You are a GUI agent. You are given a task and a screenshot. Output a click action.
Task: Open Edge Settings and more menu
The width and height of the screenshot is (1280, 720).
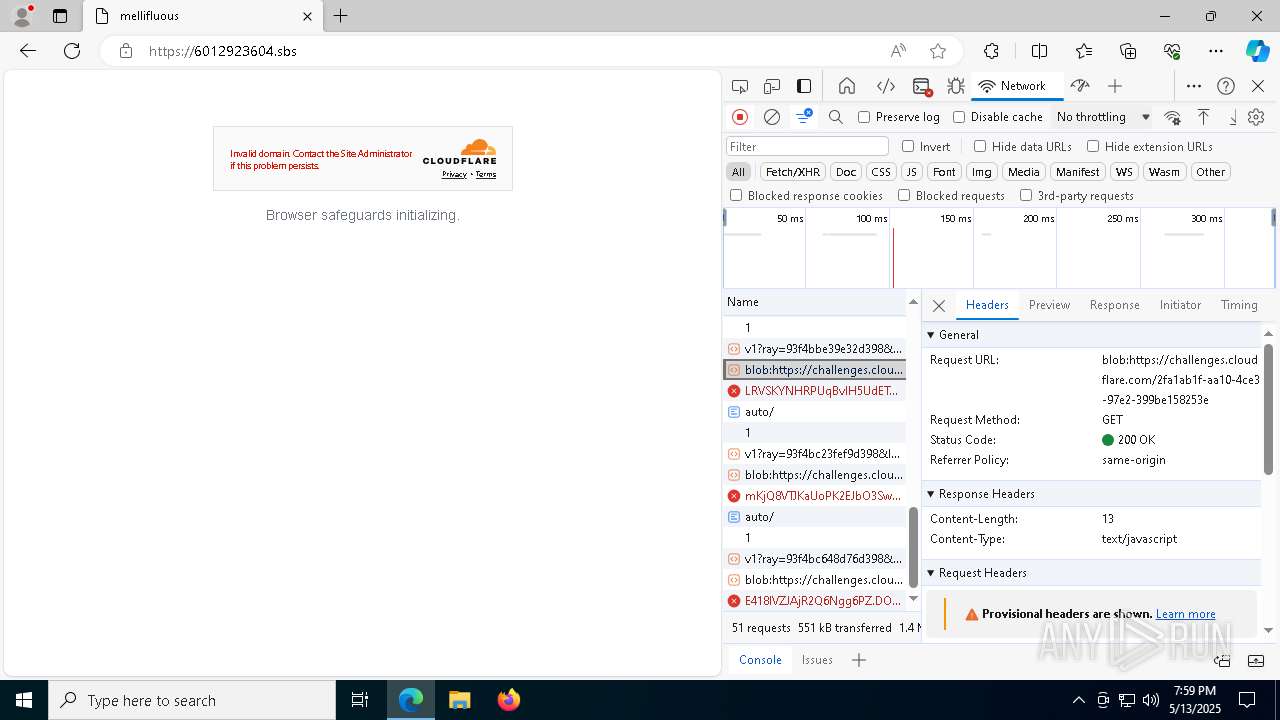[1216, 51]
